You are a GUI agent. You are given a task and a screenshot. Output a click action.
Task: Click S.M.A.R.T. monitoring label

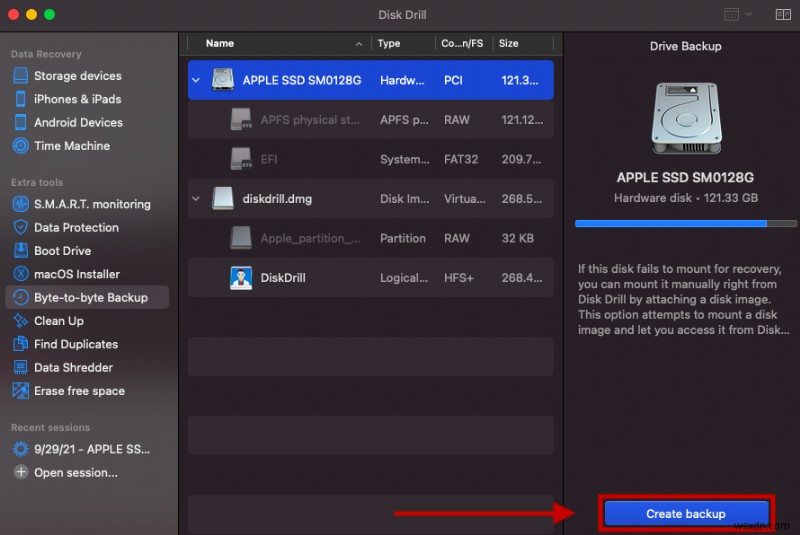pos(92,204)
